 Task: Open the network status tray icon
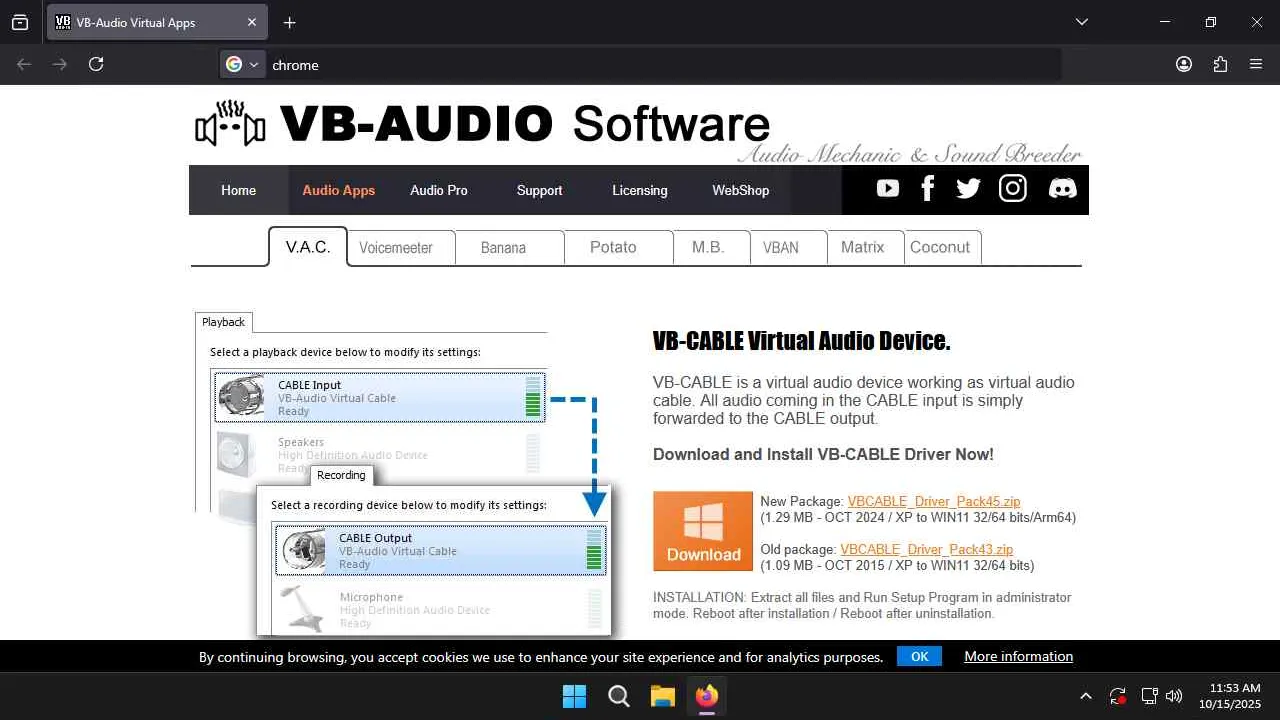pos(1150,696)
